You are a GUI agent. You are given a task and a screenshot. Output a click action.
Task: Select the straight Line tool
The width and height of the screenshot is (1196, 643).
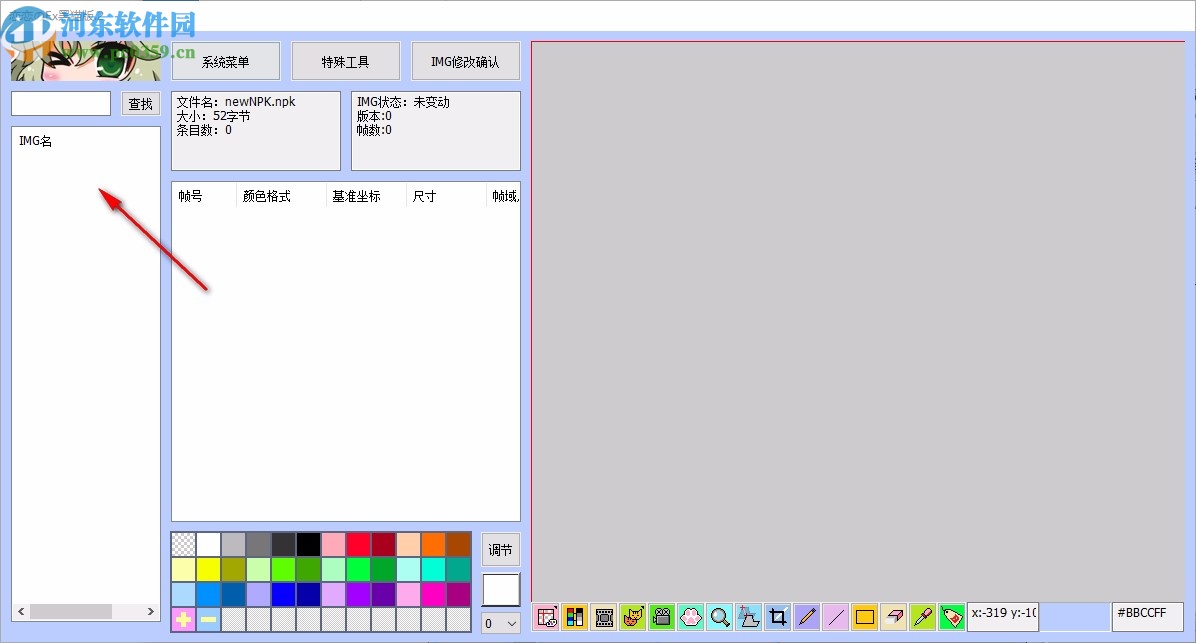click(x=836, y=617)
